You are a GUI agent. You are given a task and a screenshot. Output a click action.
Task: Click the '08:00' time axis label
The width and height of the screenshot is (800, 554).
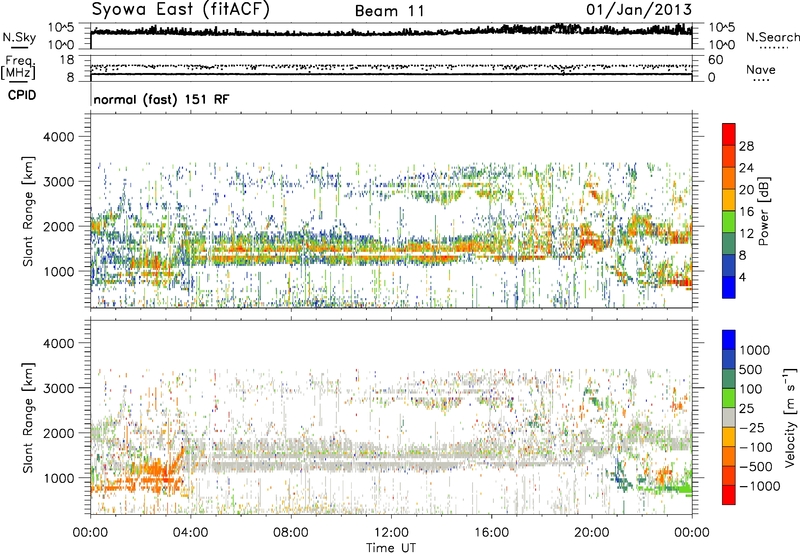coord(291,533)
